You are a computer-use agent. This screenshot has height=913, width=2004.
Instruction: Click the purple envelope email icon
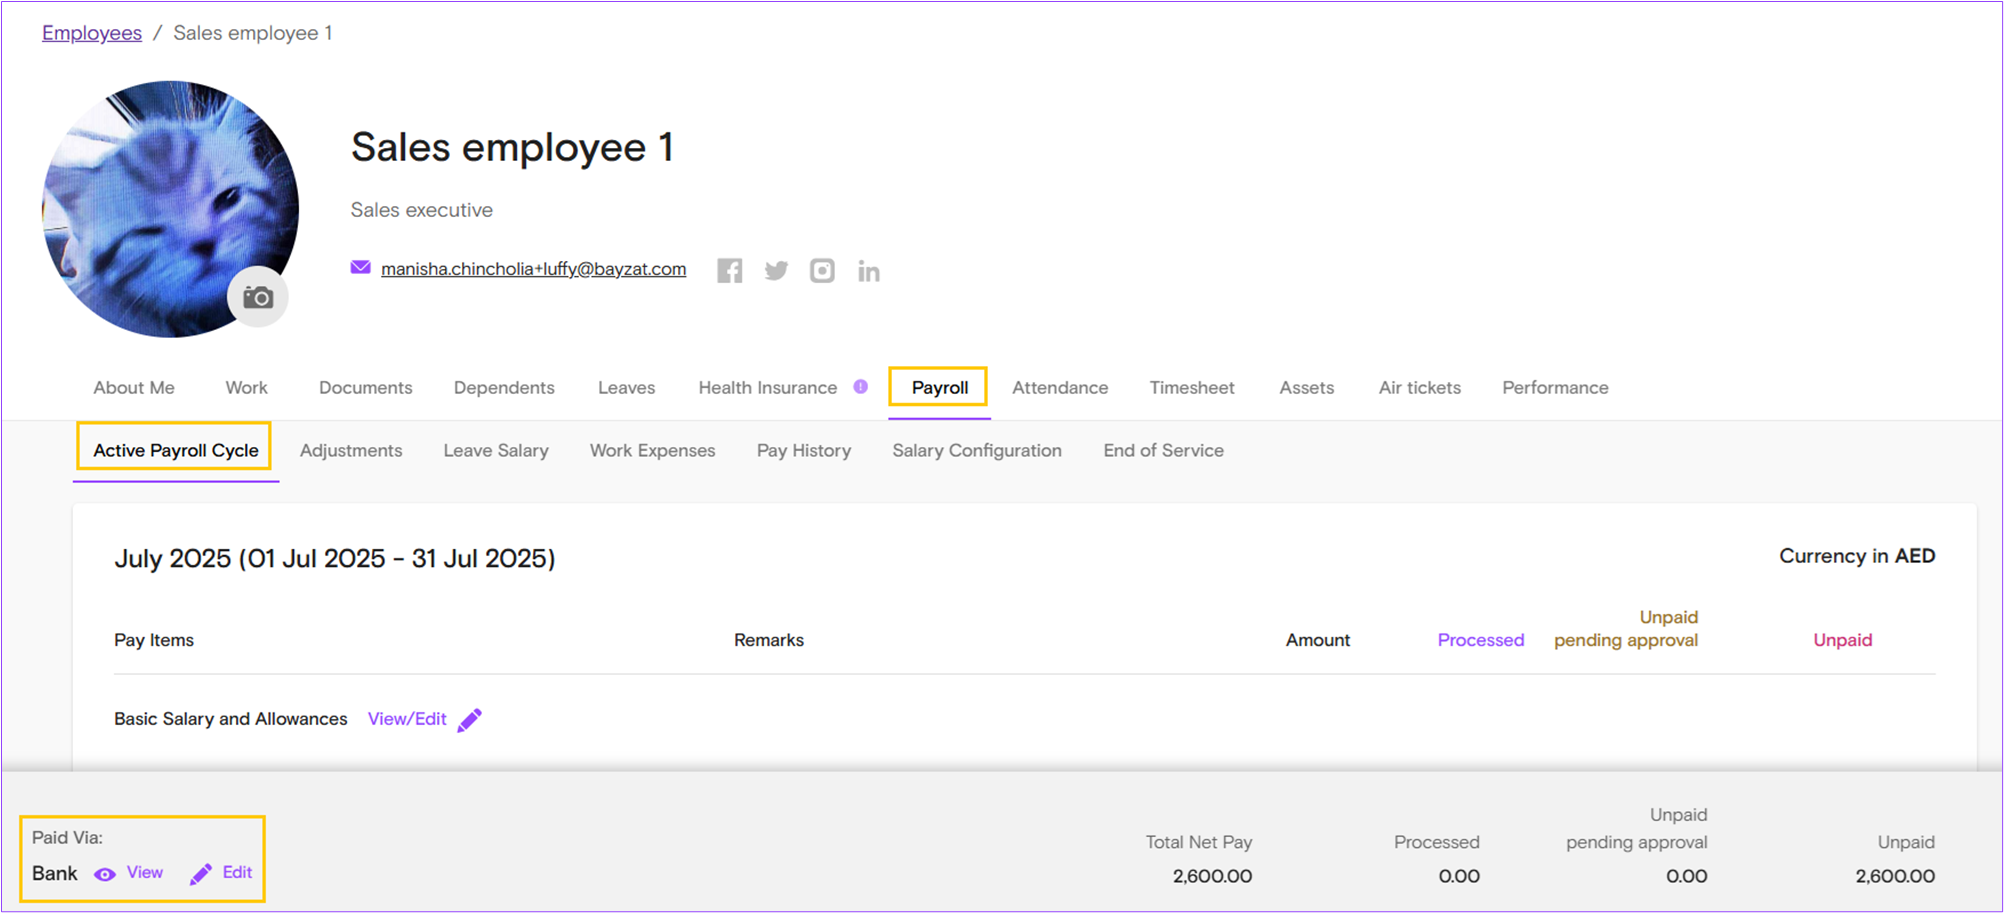[360, 267]
